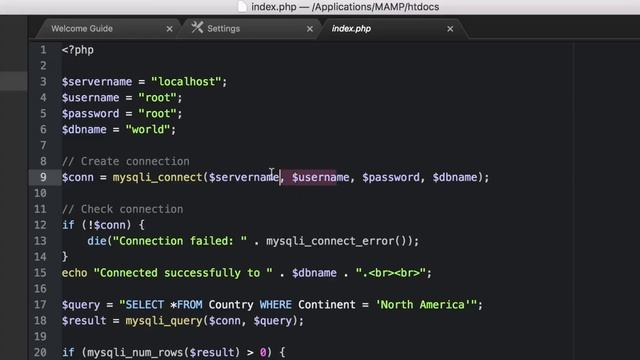
Task: Click $password argument on line 9
Action: (x=391, y=178)
